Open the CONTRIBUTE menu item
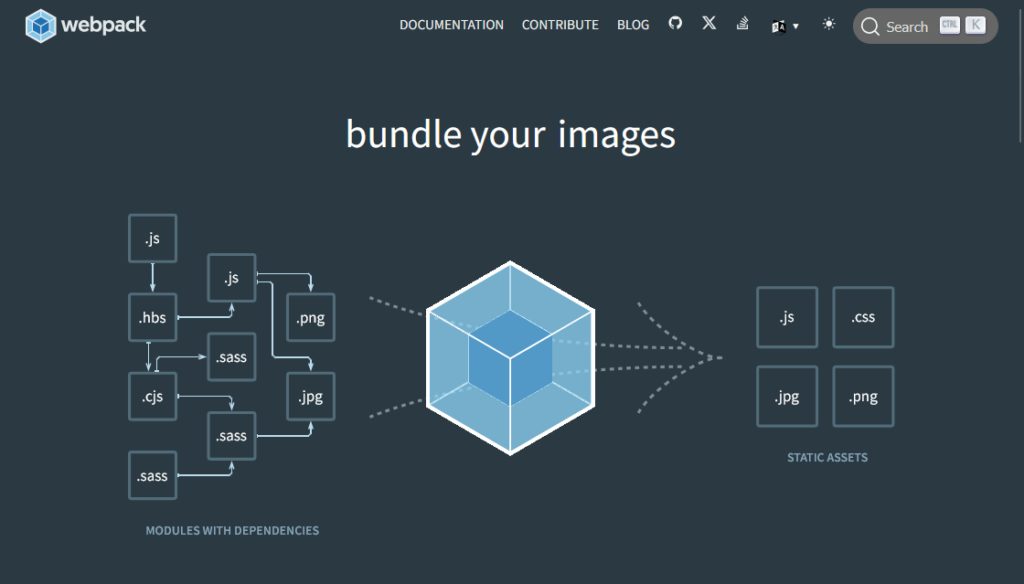 560,25
